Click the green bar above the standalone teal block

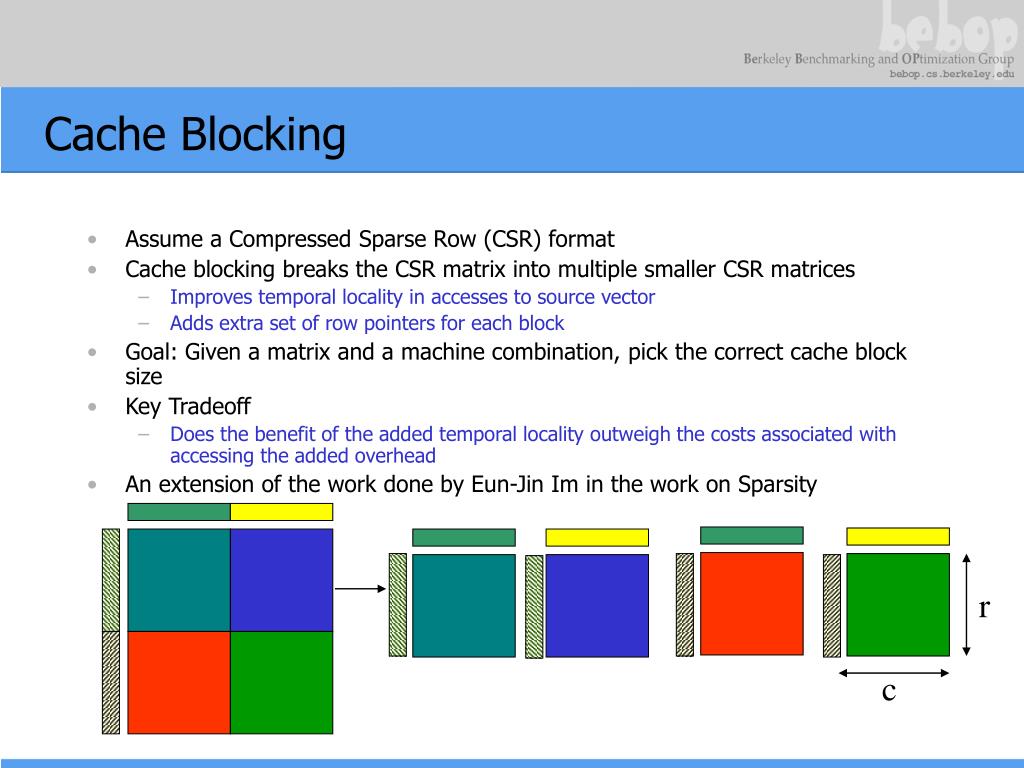click(x=464, y=537)
